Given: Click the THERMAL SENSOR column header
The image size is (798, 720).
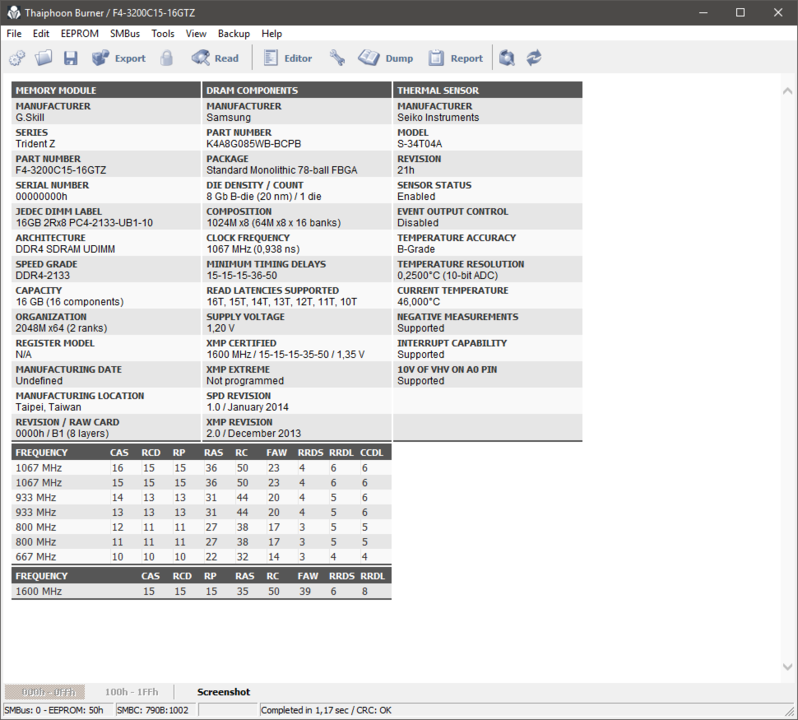Looking at the screenshot, I should click(488, 90).
